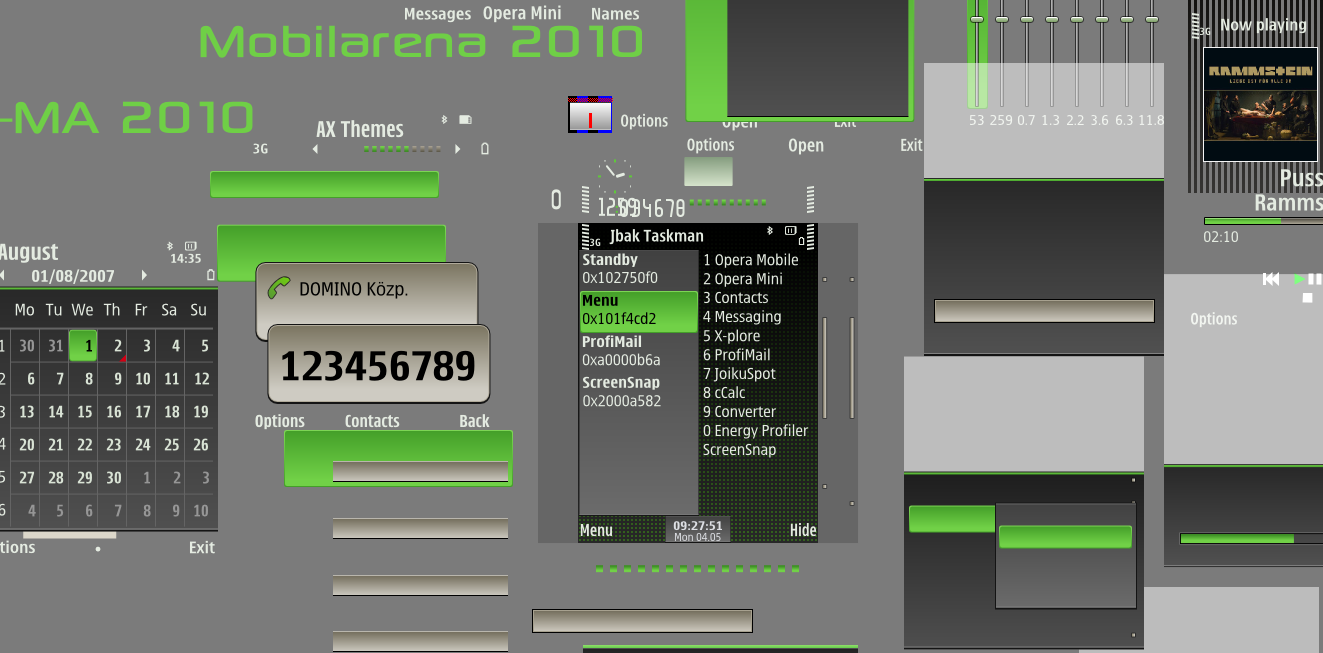The width and height of the screenshot is (1323, 653).
Task: Click the red and blue framed app icon
Action: click(x=590, y=116)
